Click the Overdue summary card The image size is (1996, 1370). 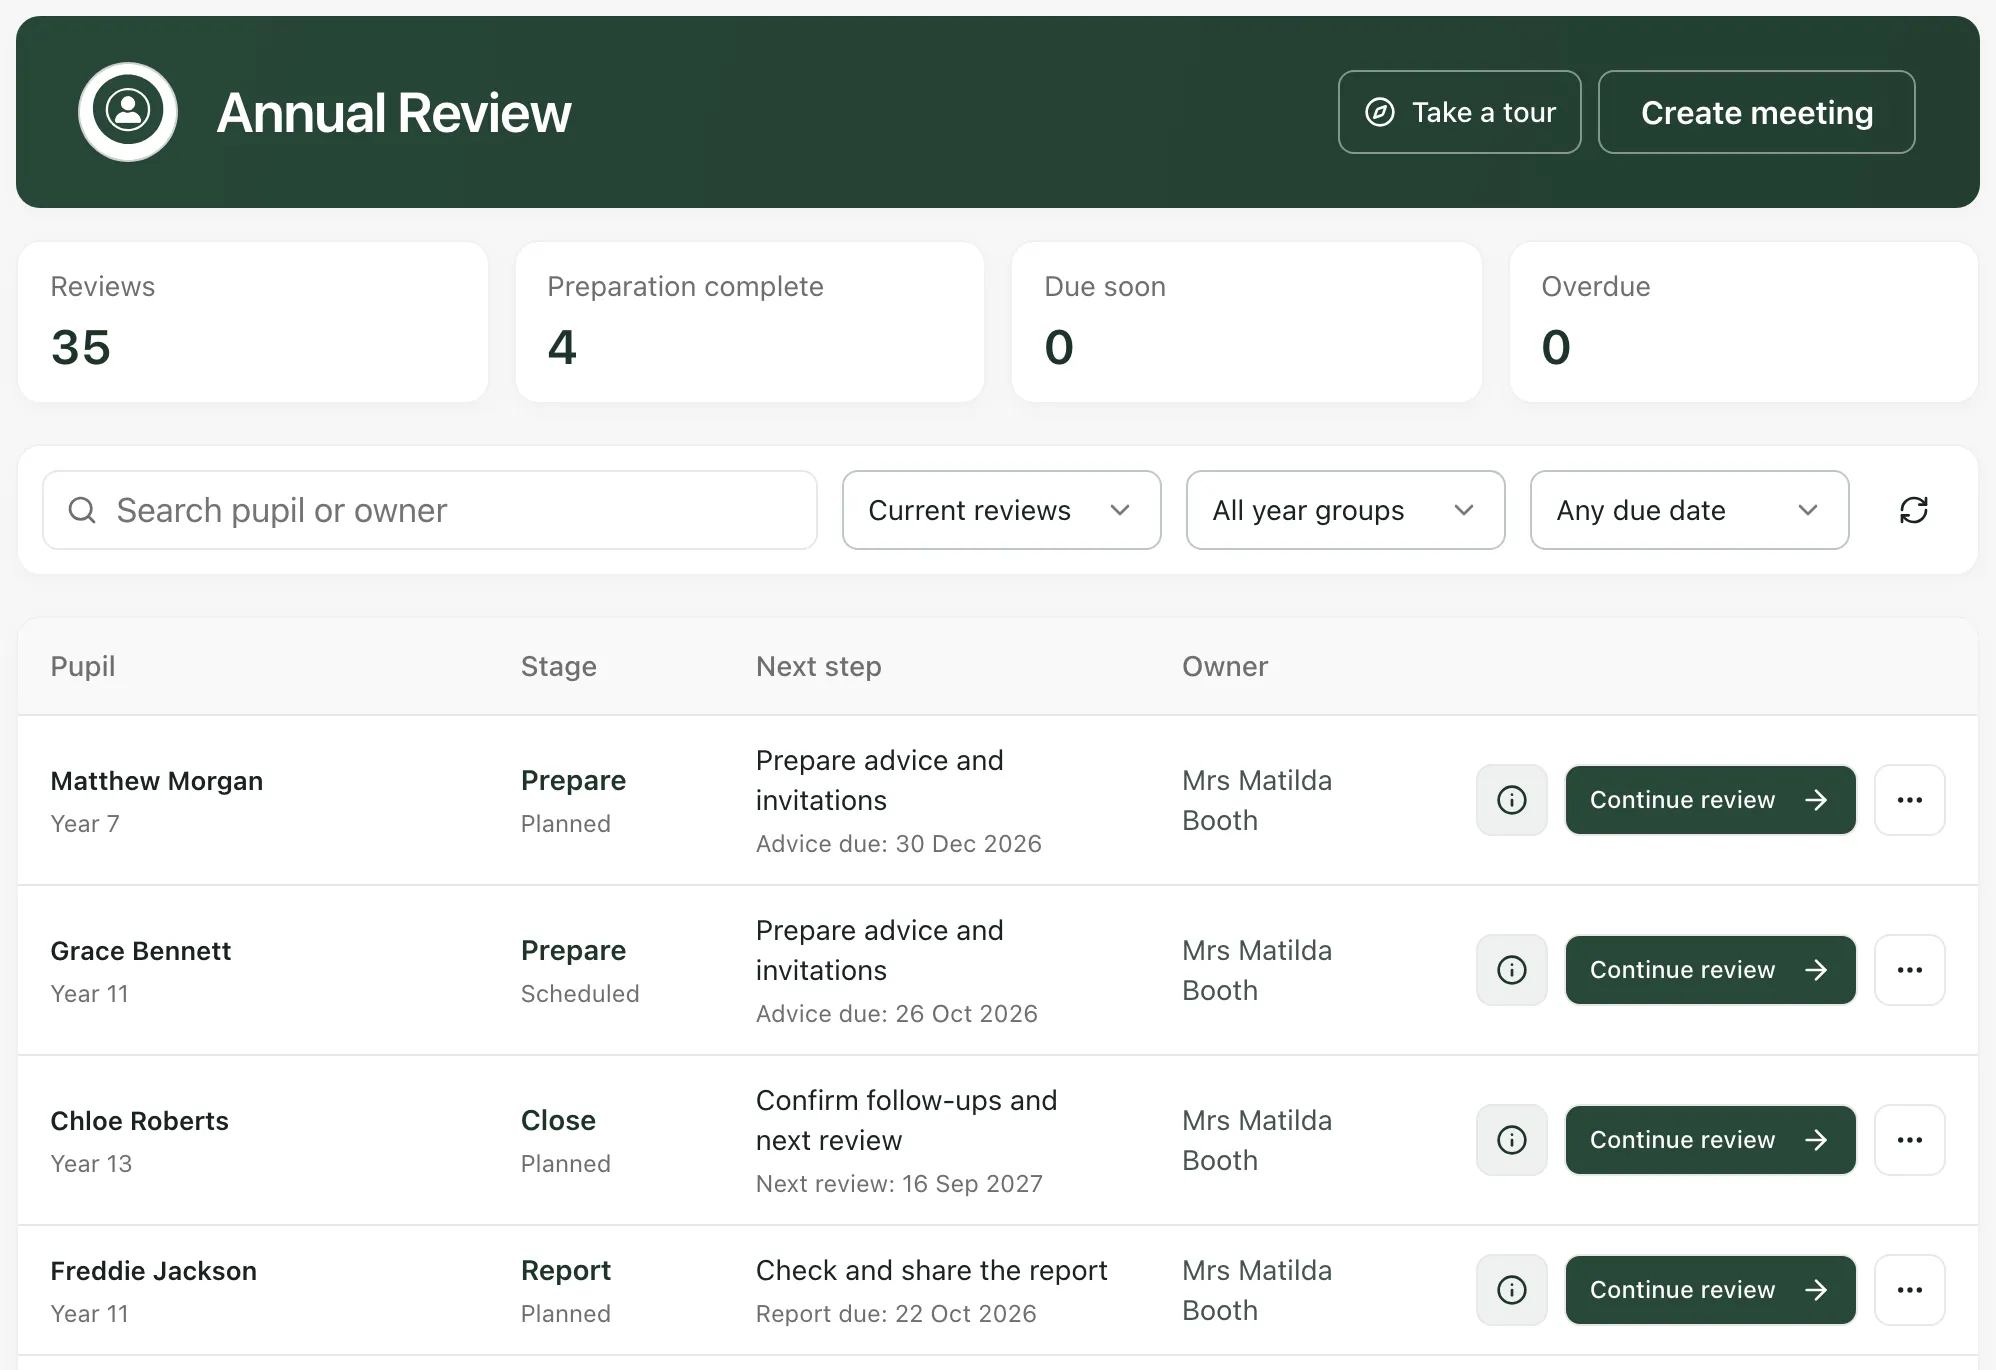tap(1744, 322)
